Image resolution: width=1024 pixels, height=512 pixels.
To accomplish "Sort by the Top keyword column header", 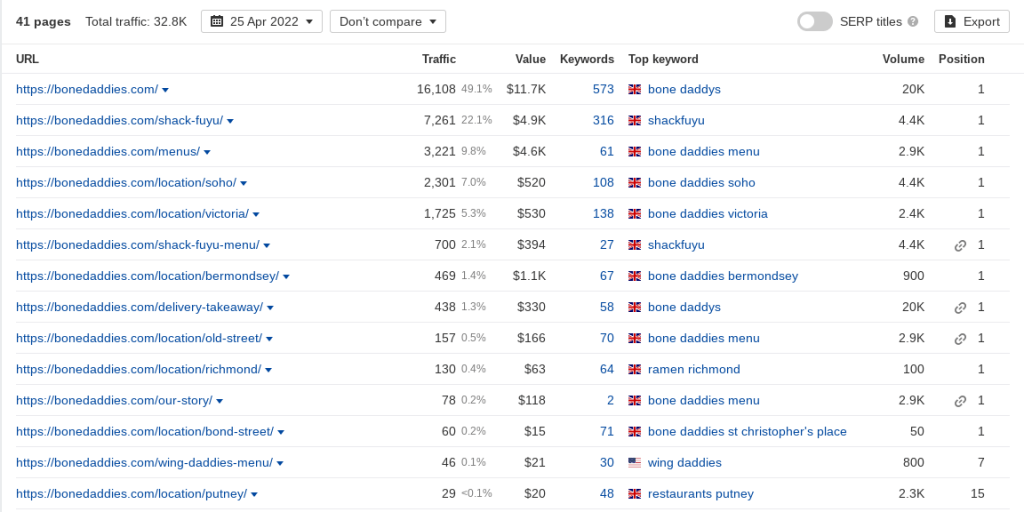I will pyautogui.click(x=663, y=59).
